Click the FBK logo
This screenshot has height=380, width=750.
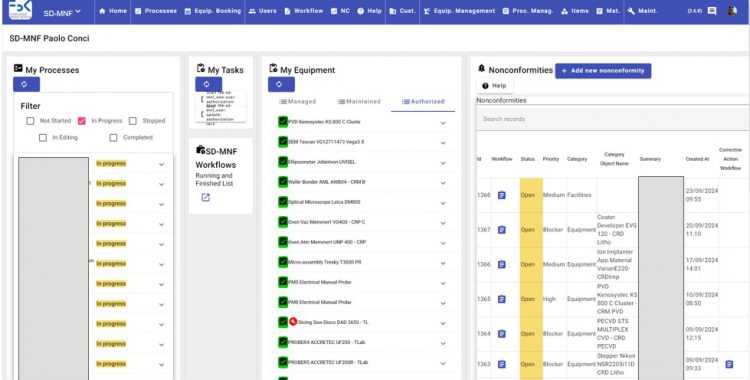coord(21,10)
